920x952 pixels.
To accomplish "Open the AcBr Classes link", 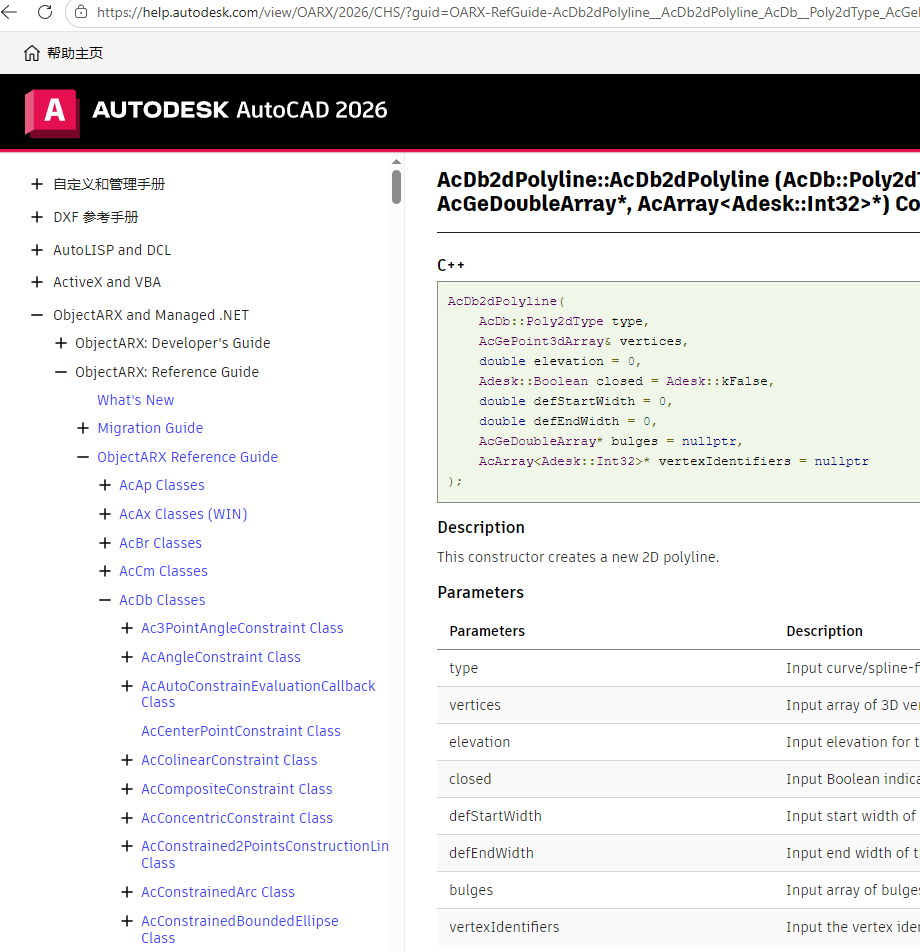I will click(x=160, y=543).
